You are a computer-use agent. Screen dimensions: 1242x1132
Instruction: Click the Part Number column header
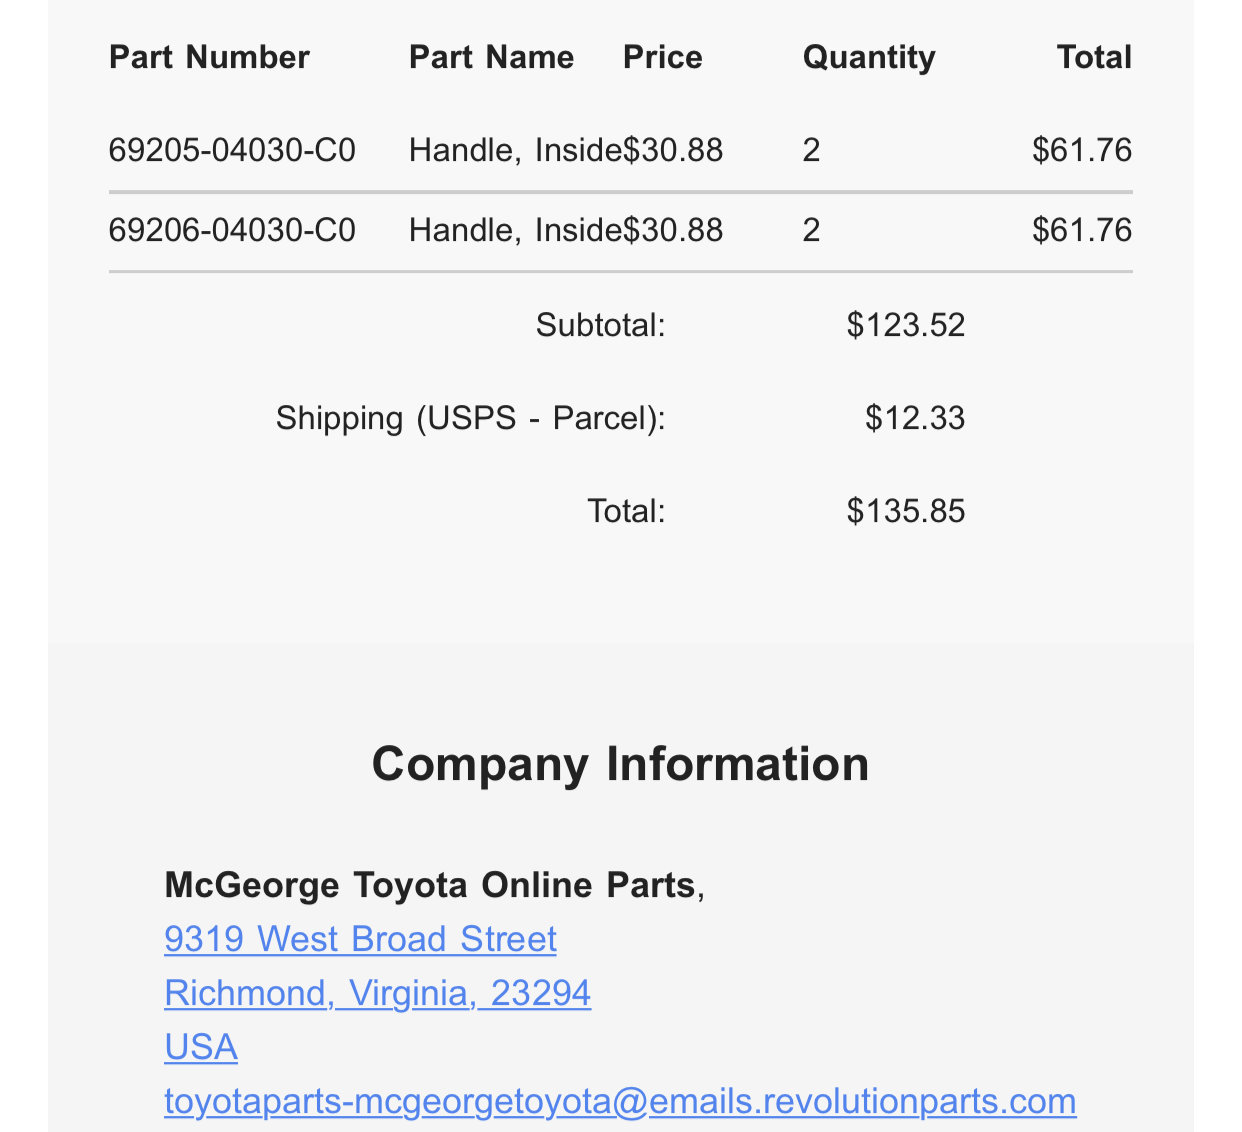tap(209, 57)
